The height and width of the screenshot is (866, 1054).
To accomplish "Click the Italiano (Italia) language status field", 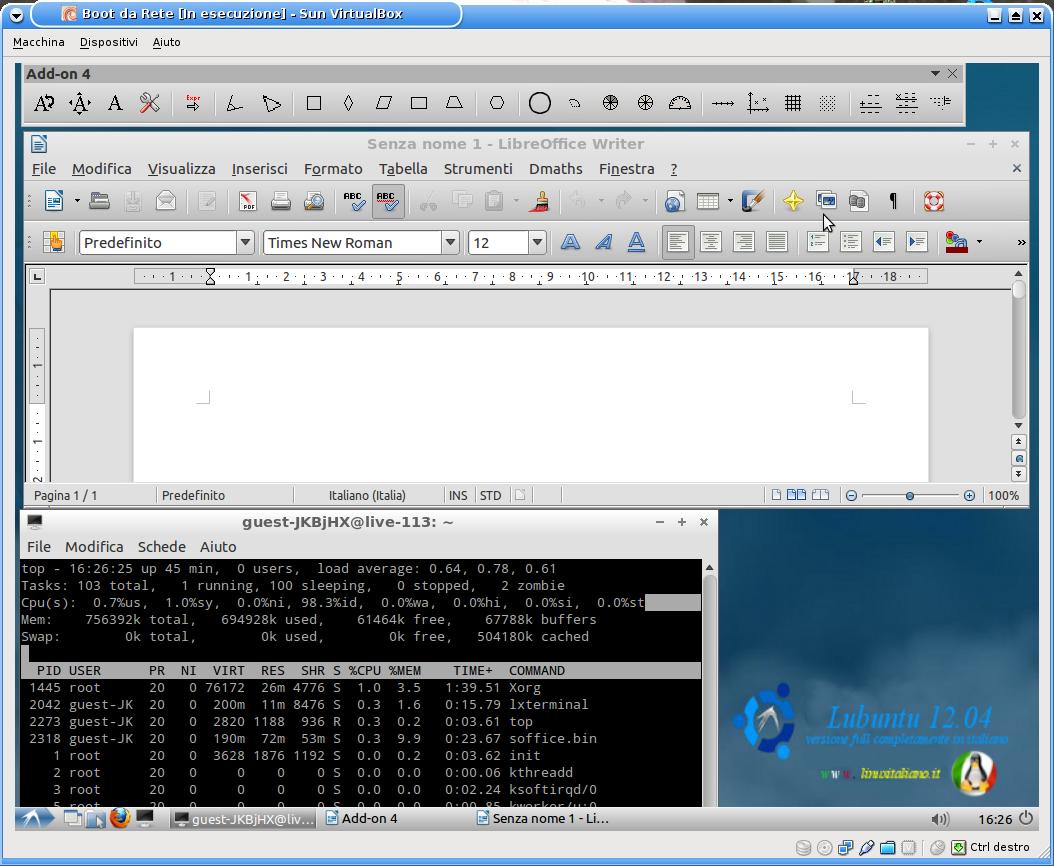I will [x=367, y=496].
